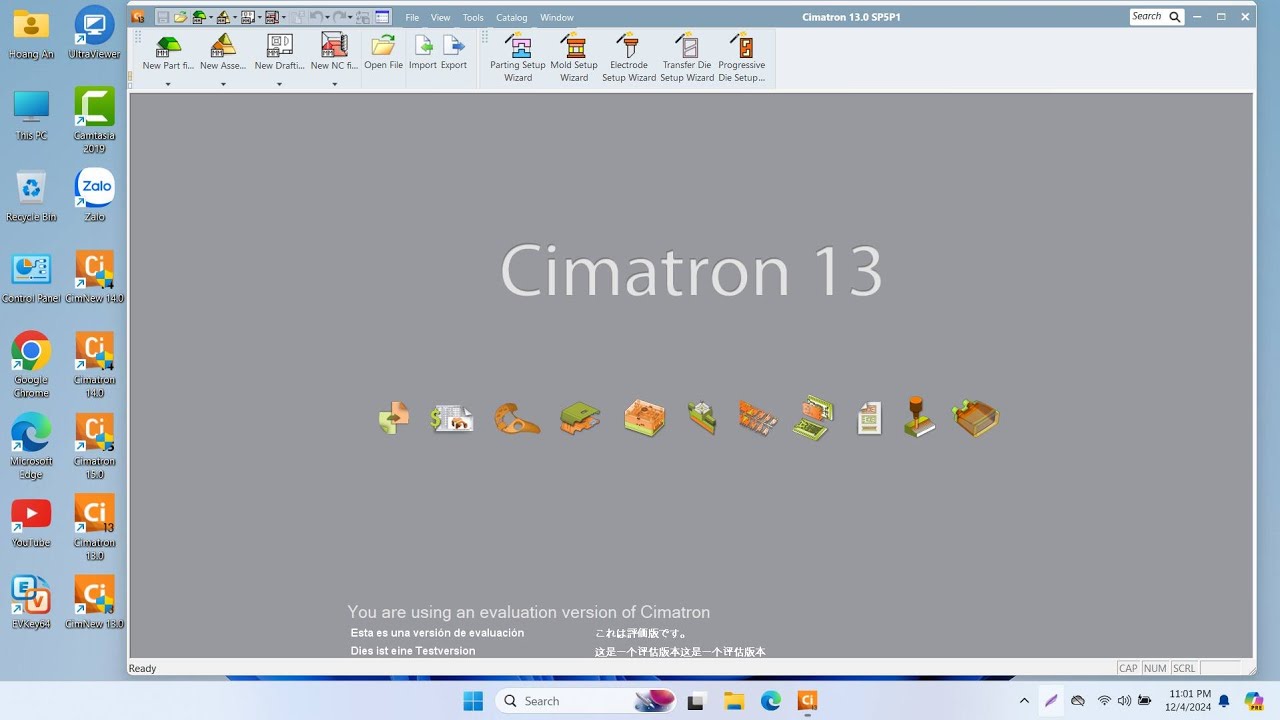
Task: Click the taskbar Search box
Action: 586,701
